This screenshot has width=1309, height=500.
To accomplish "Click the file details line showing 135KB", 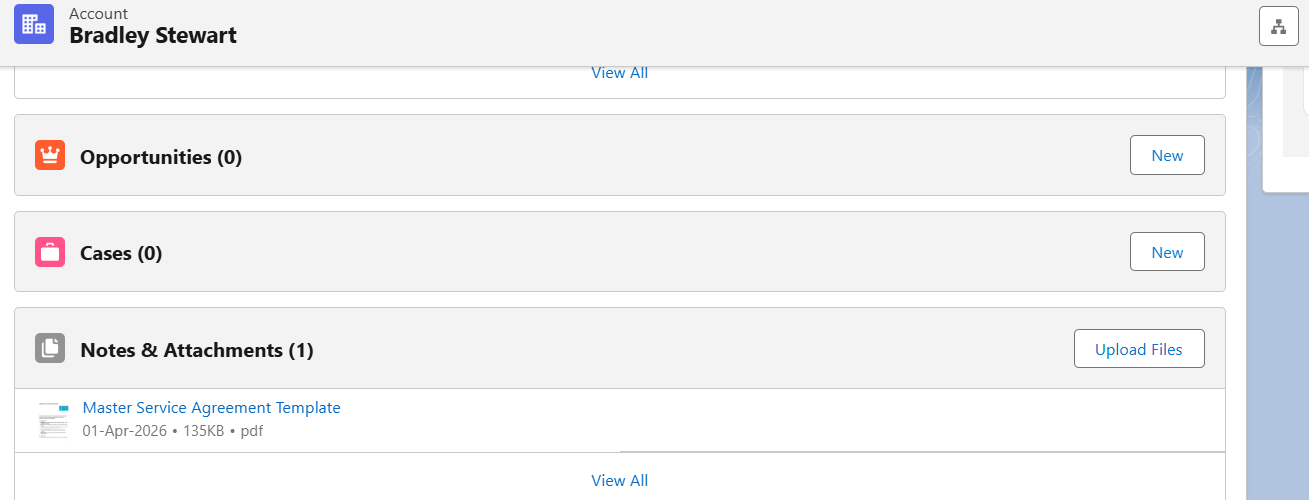I will 172,431.
